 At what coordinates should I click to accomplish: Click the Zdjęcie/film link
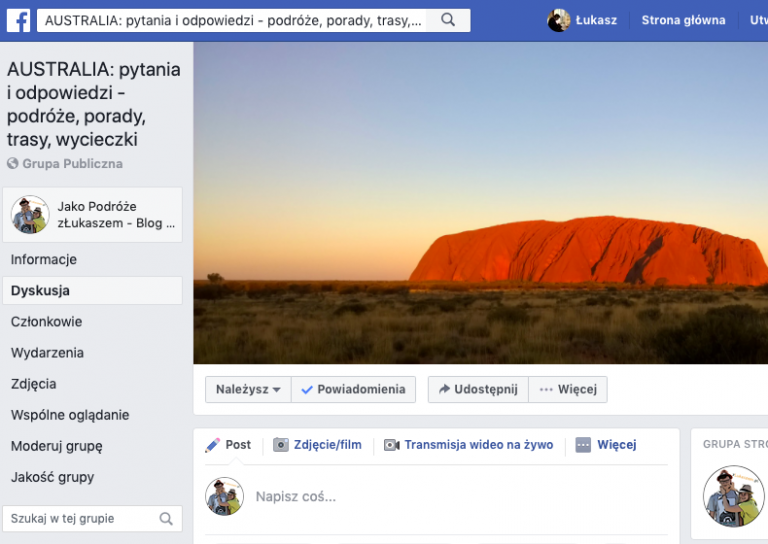coord(328,445)
